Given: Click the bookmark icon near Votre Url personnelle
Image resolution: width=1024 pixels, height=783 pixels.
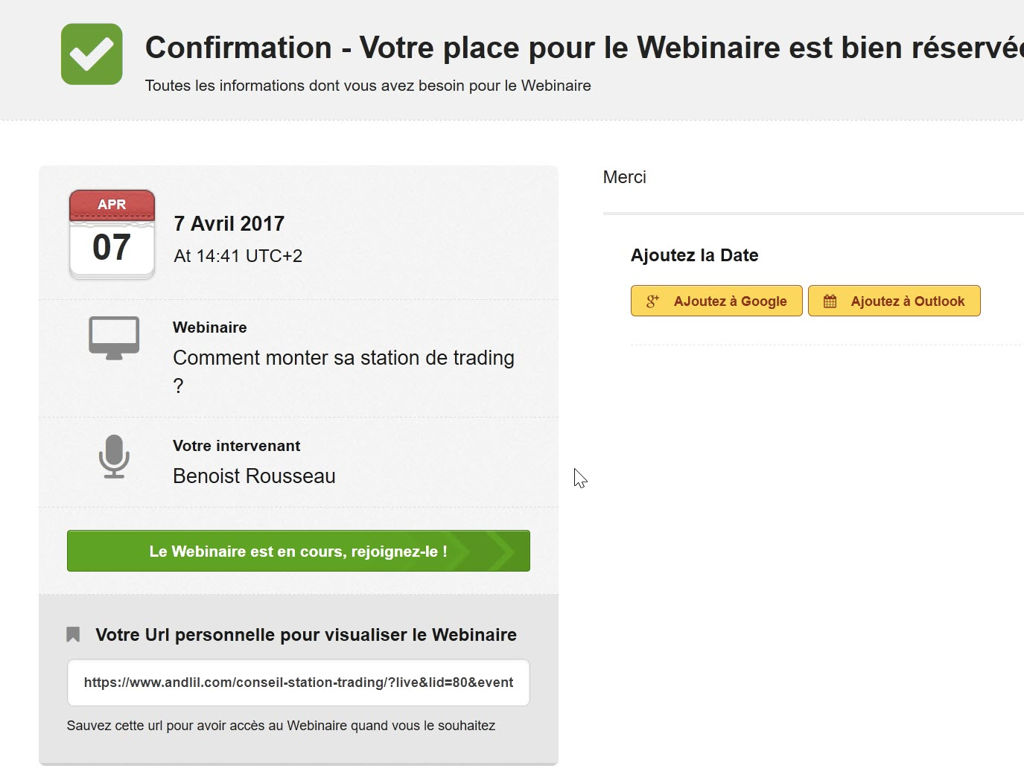Looking at the screenshot, I should click(73, 634).
